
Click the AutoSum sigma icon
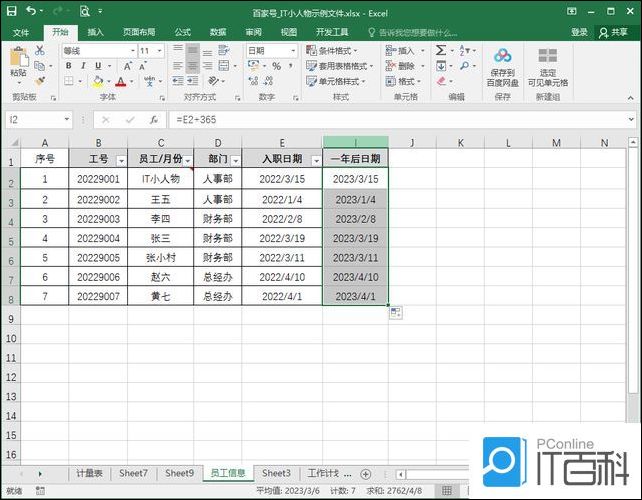click(441, 50)
